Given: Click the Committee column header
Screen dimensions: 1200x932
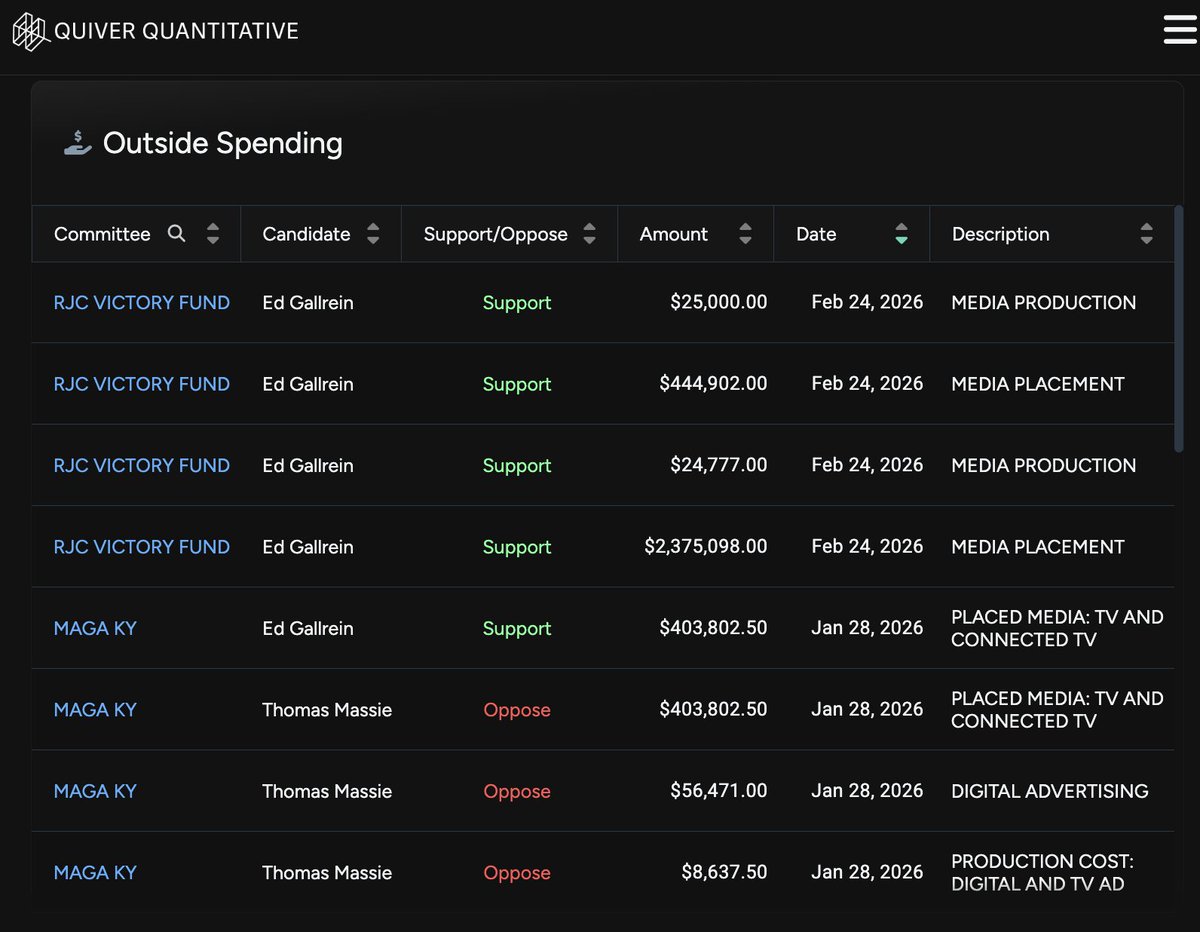Looking at the screenshot, I should click(136, 234).
